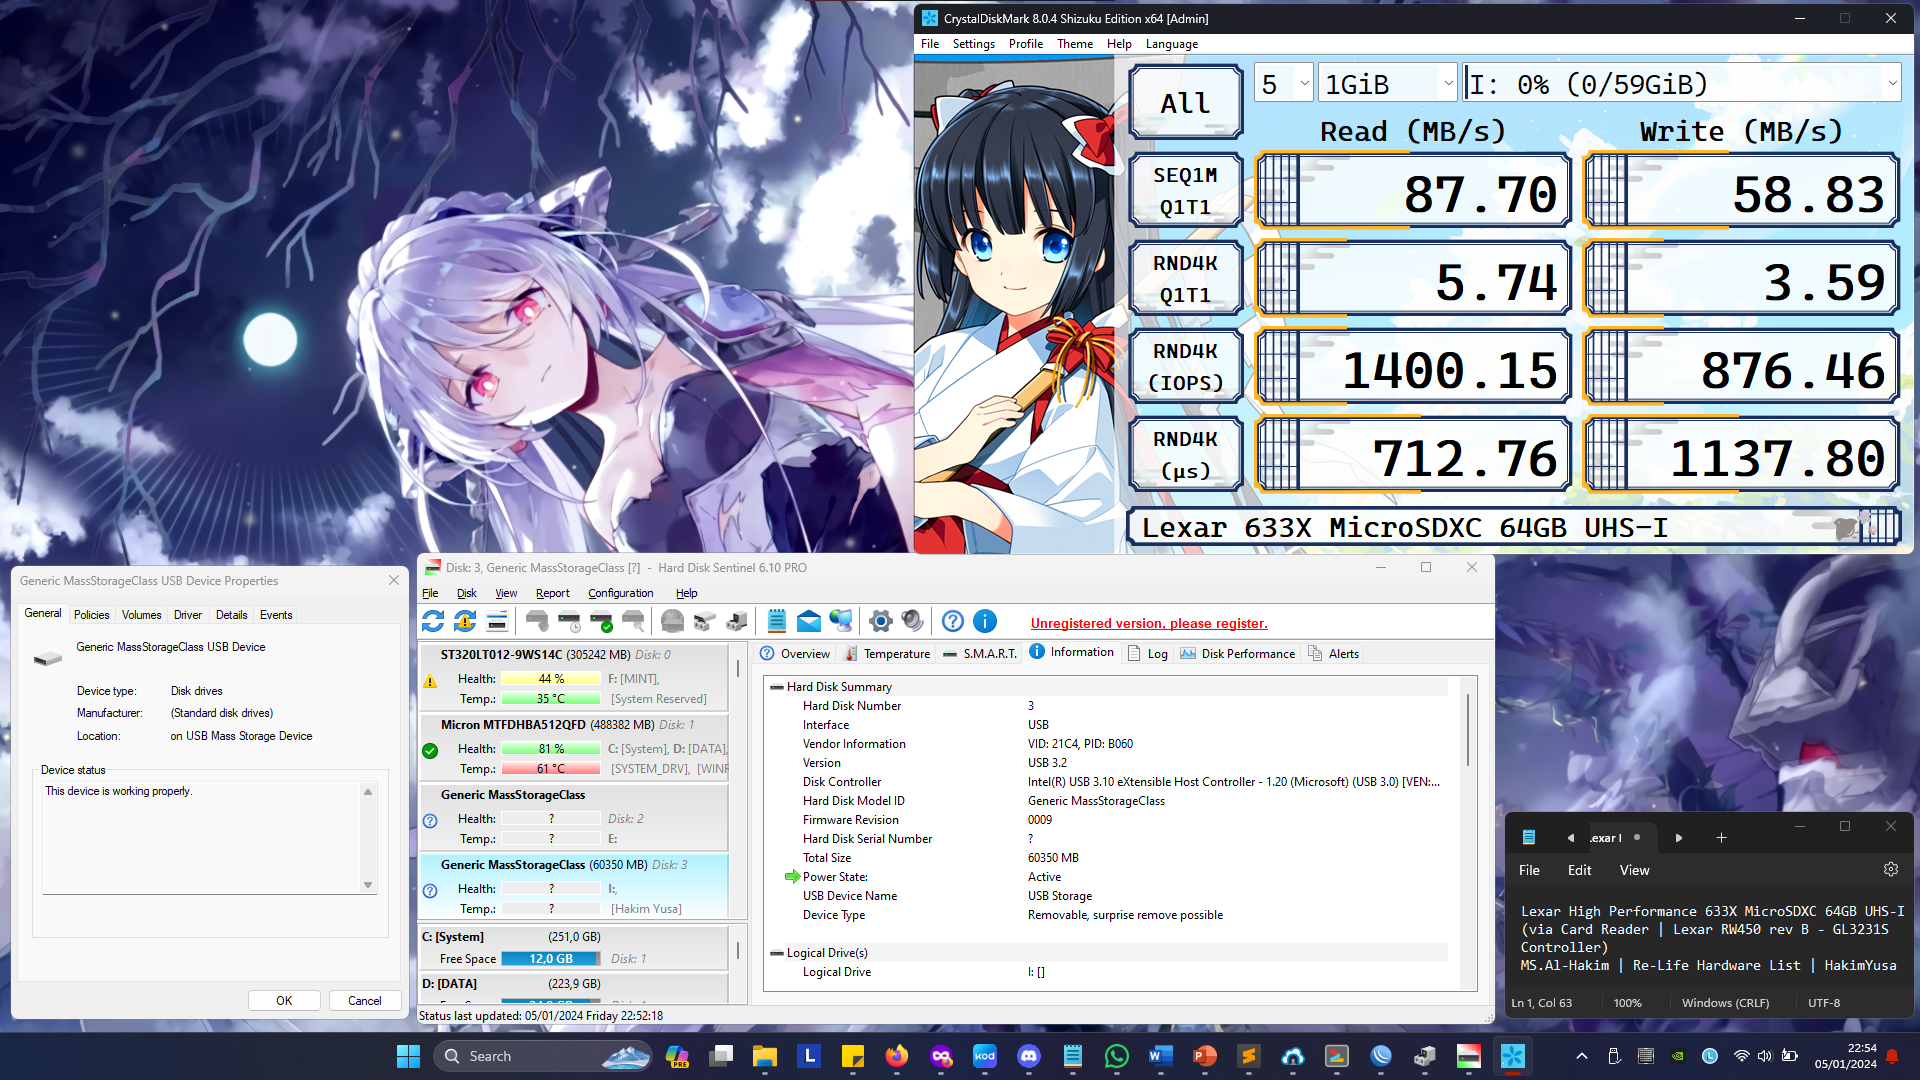Click the RND4K (IOPS) button
The height and width of the screenshot is (1080, 1920).
click(x=1185, y=366)
